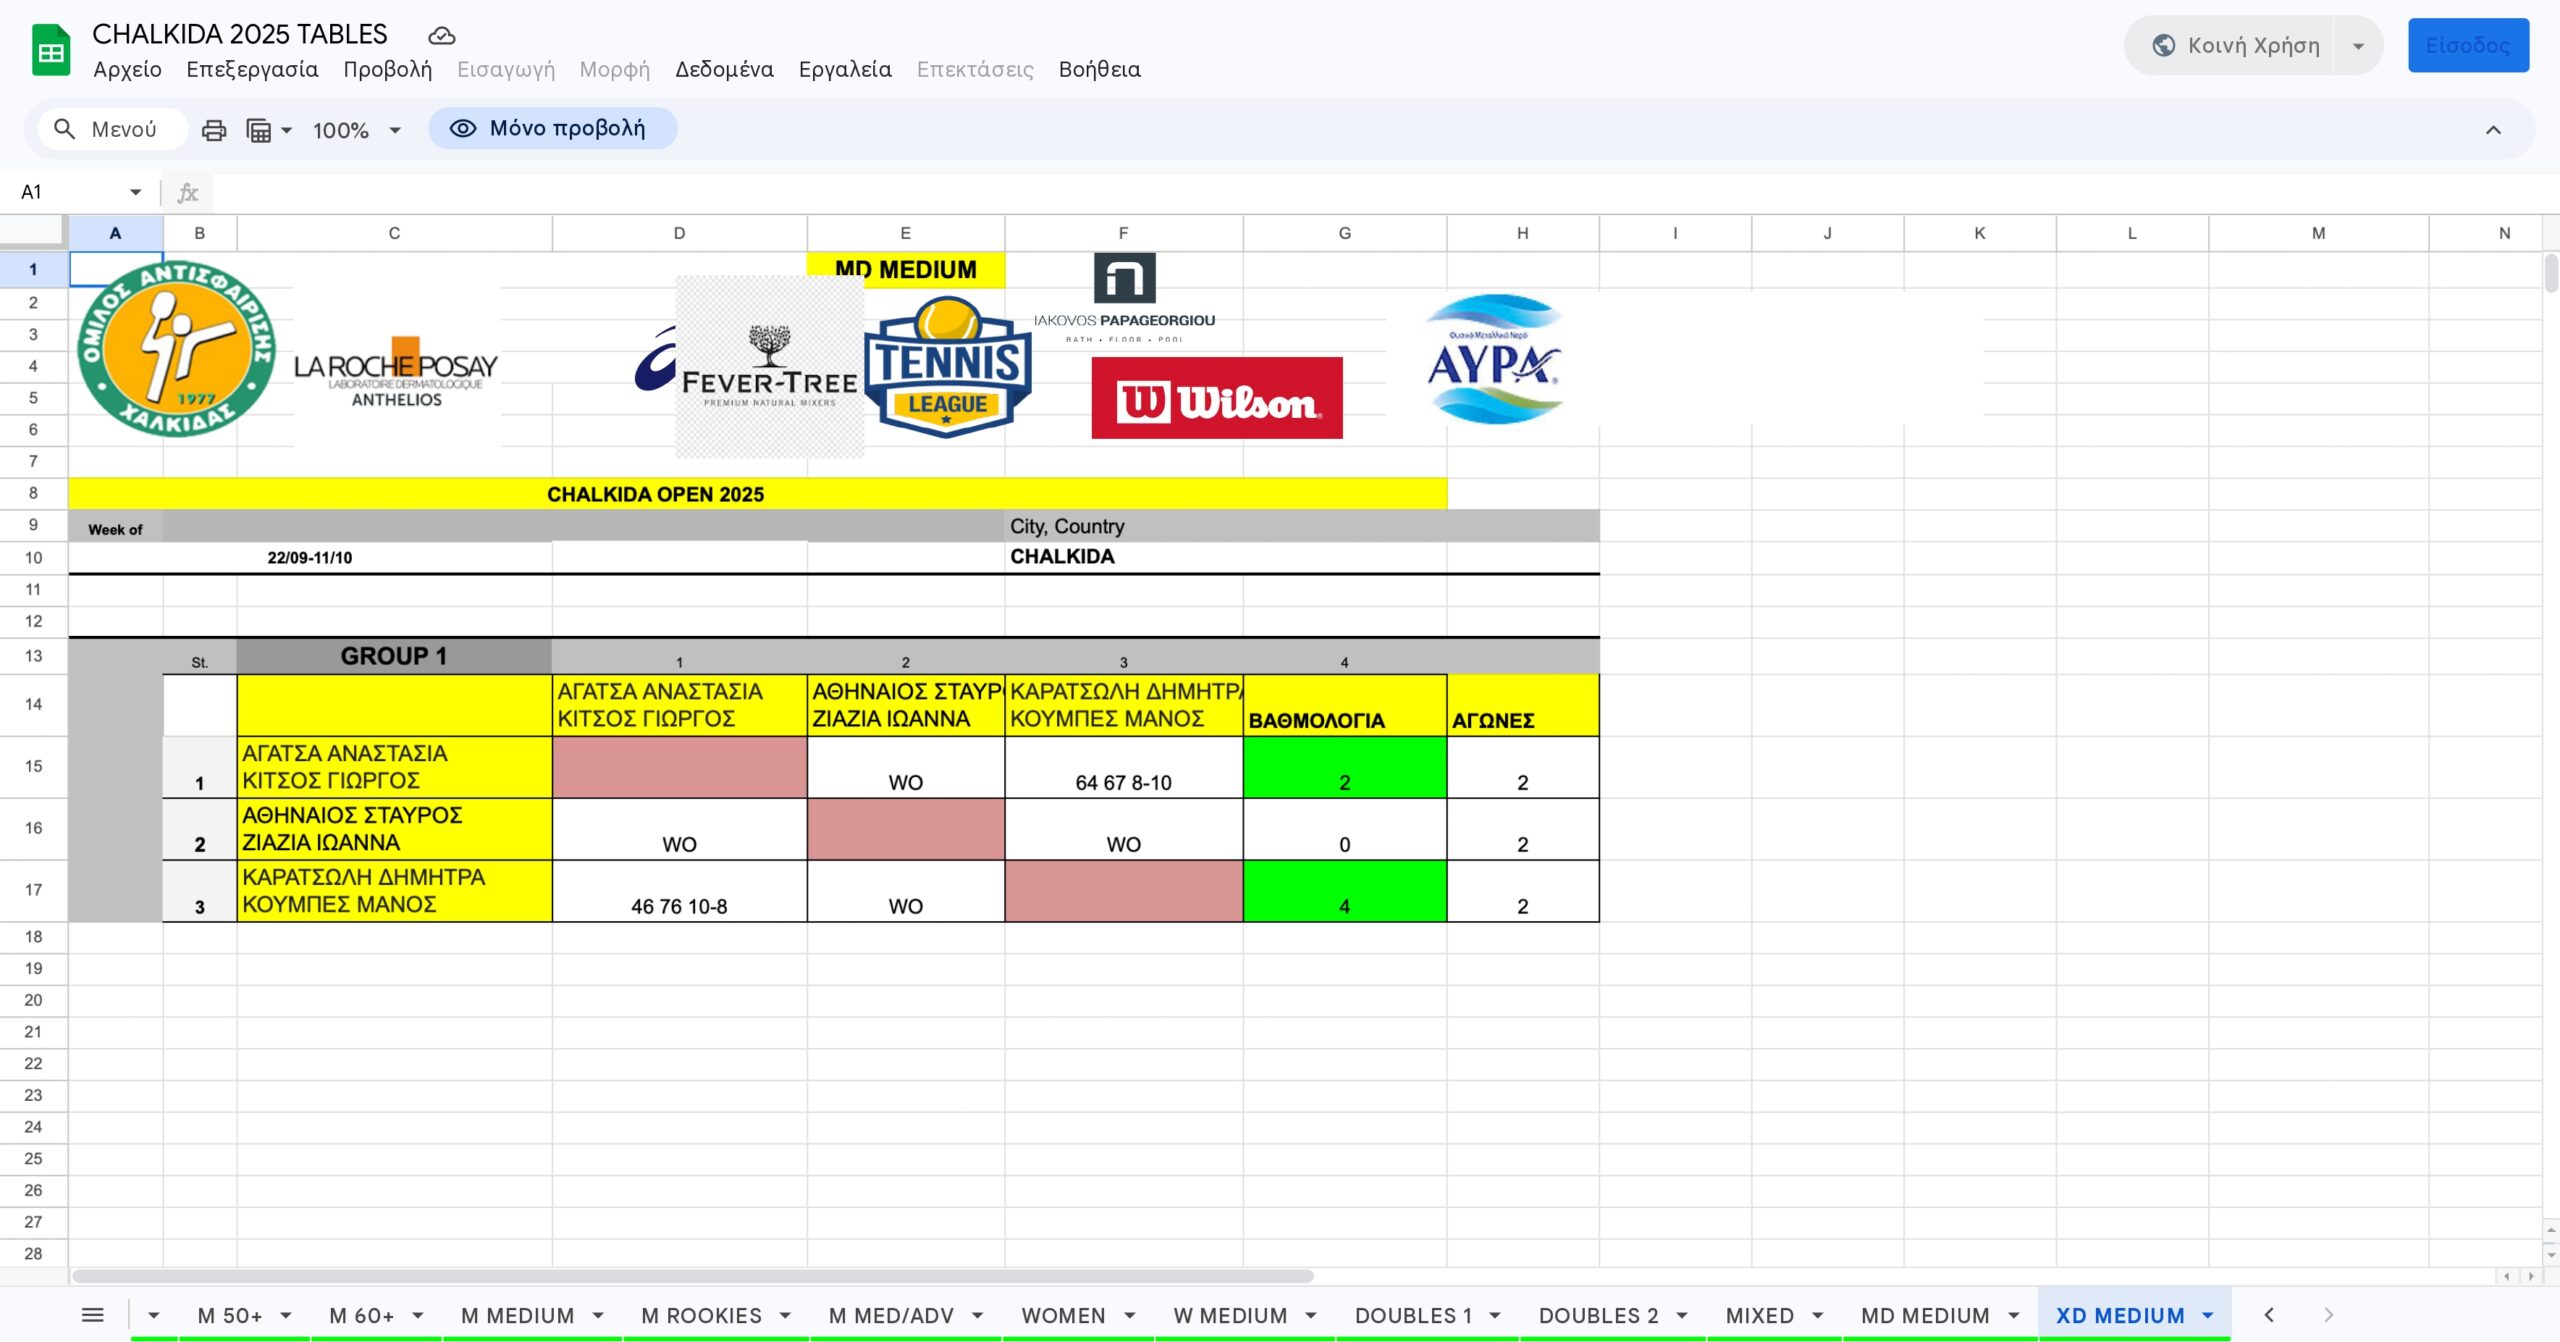2560x1342 pixels.
Task: Click the cloud document status icon
Action: click(441, 36)
